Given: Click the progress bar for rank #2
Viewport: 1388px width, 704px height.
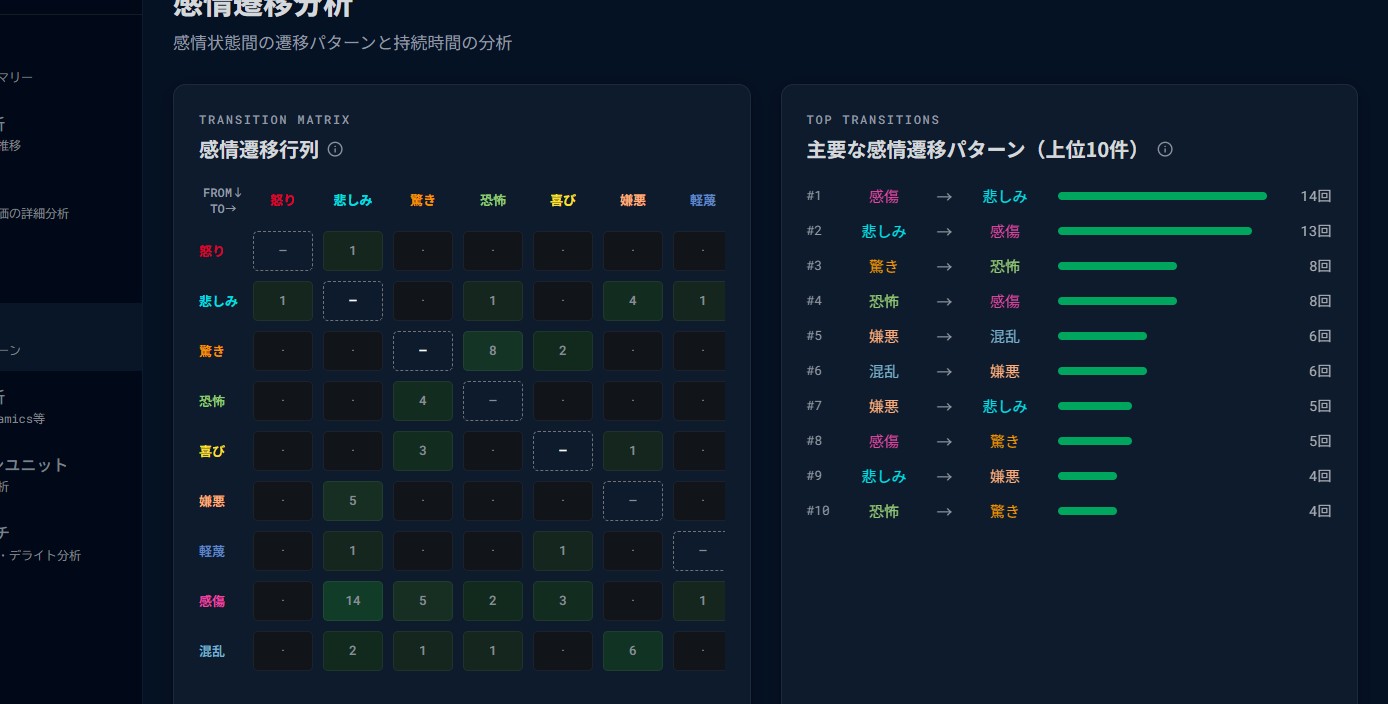Looking at the screenshot, I should point(1155,231).
